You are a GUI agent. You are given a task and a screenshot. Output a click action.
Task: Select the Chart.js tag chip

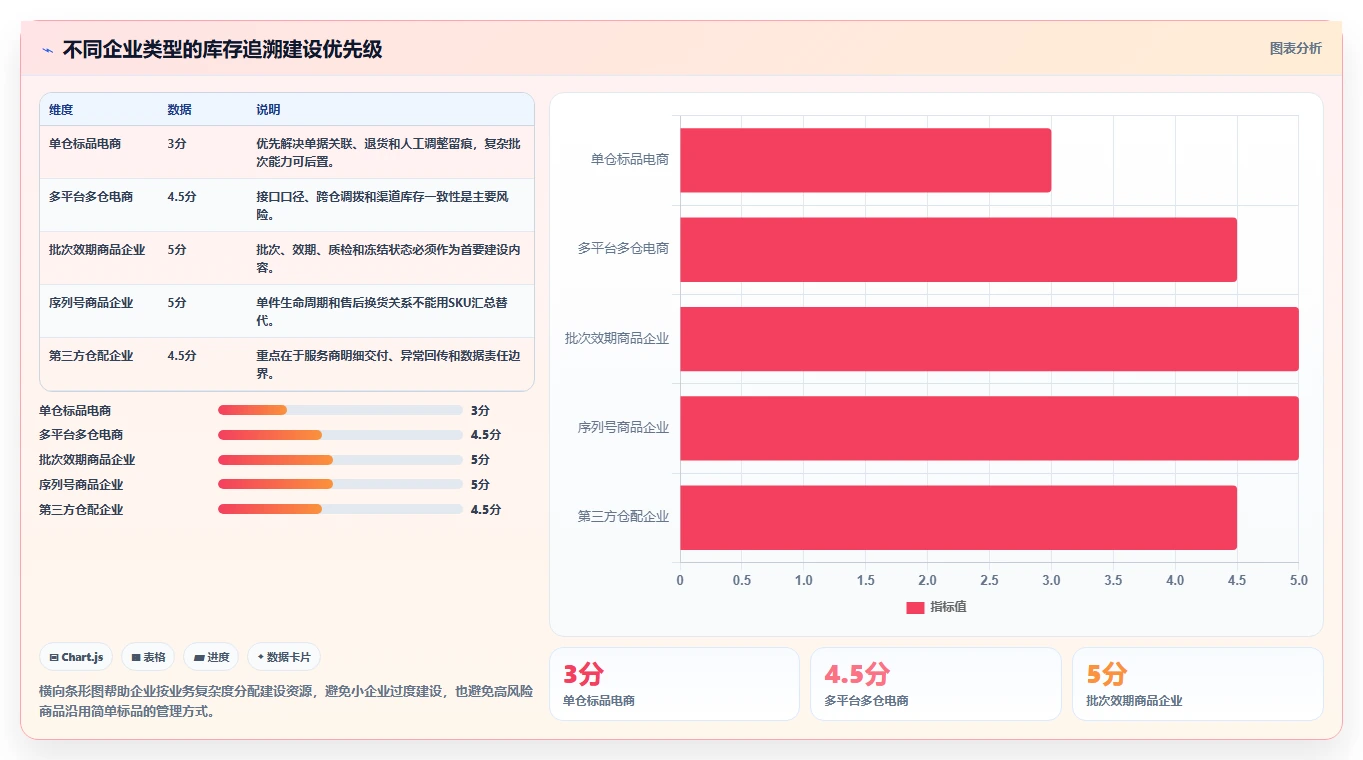click(77, 657)
